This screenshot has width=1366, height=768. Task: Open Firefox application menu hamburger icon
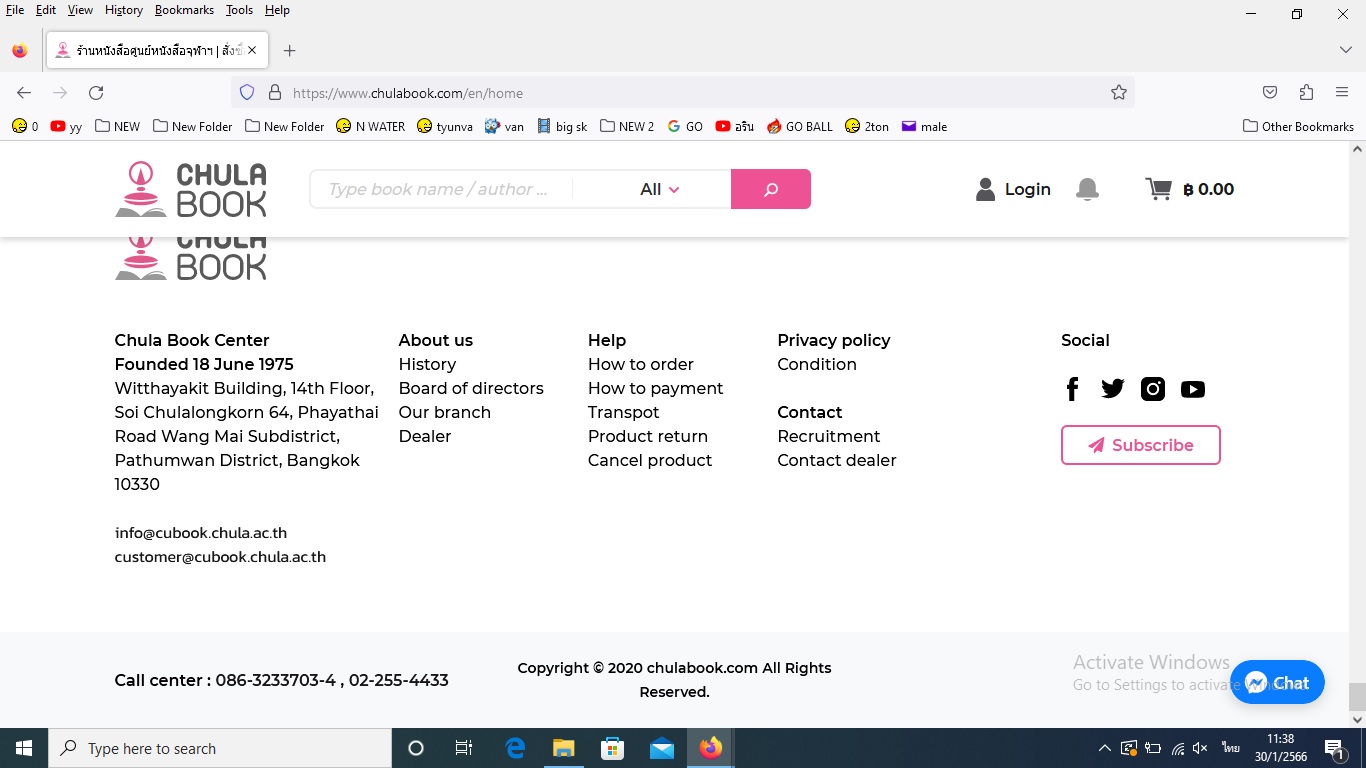point(1342,92)
